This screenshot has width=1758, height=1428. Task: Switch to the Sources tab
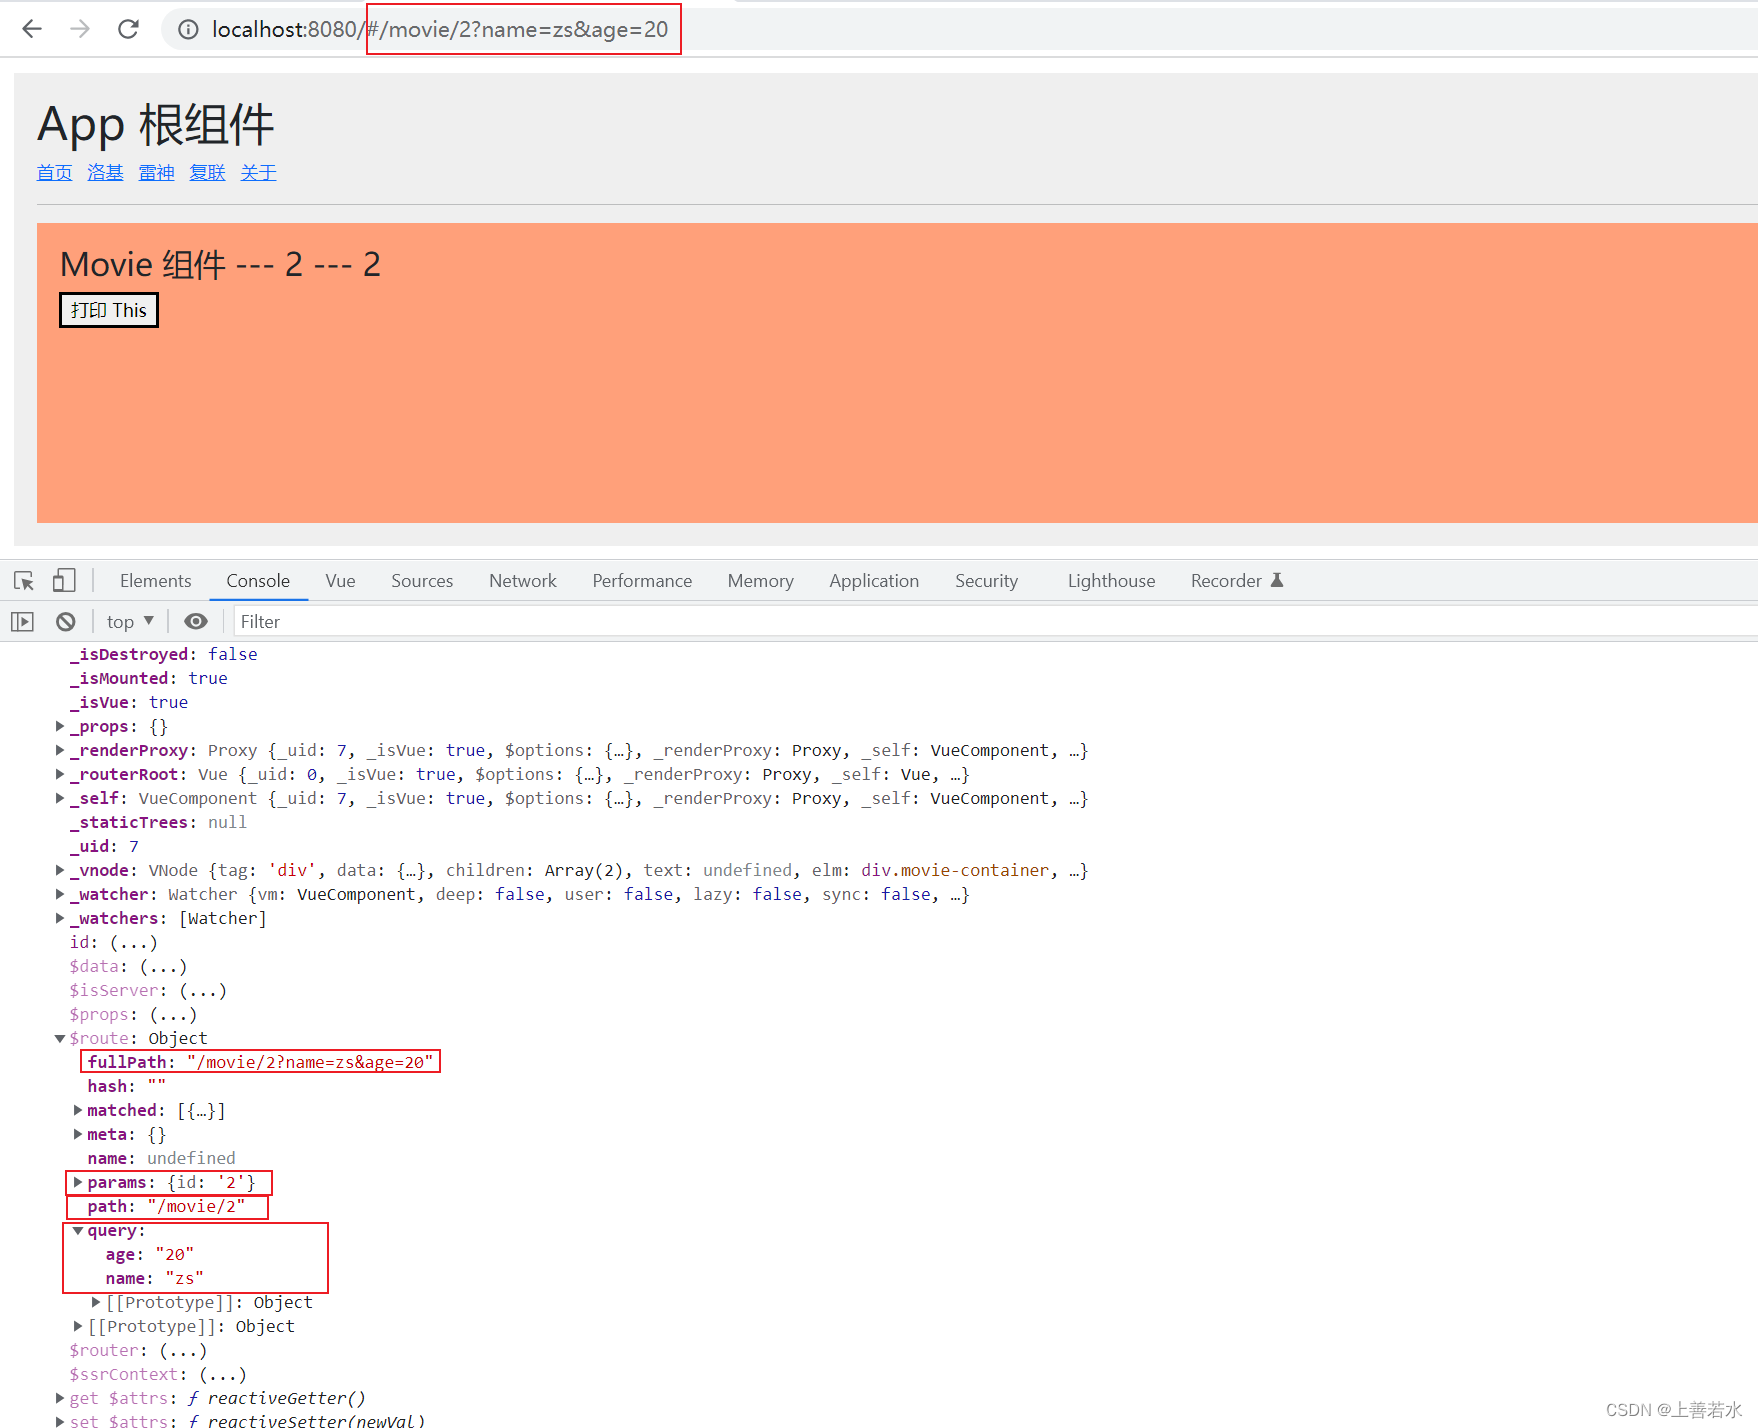pos(422,581)
